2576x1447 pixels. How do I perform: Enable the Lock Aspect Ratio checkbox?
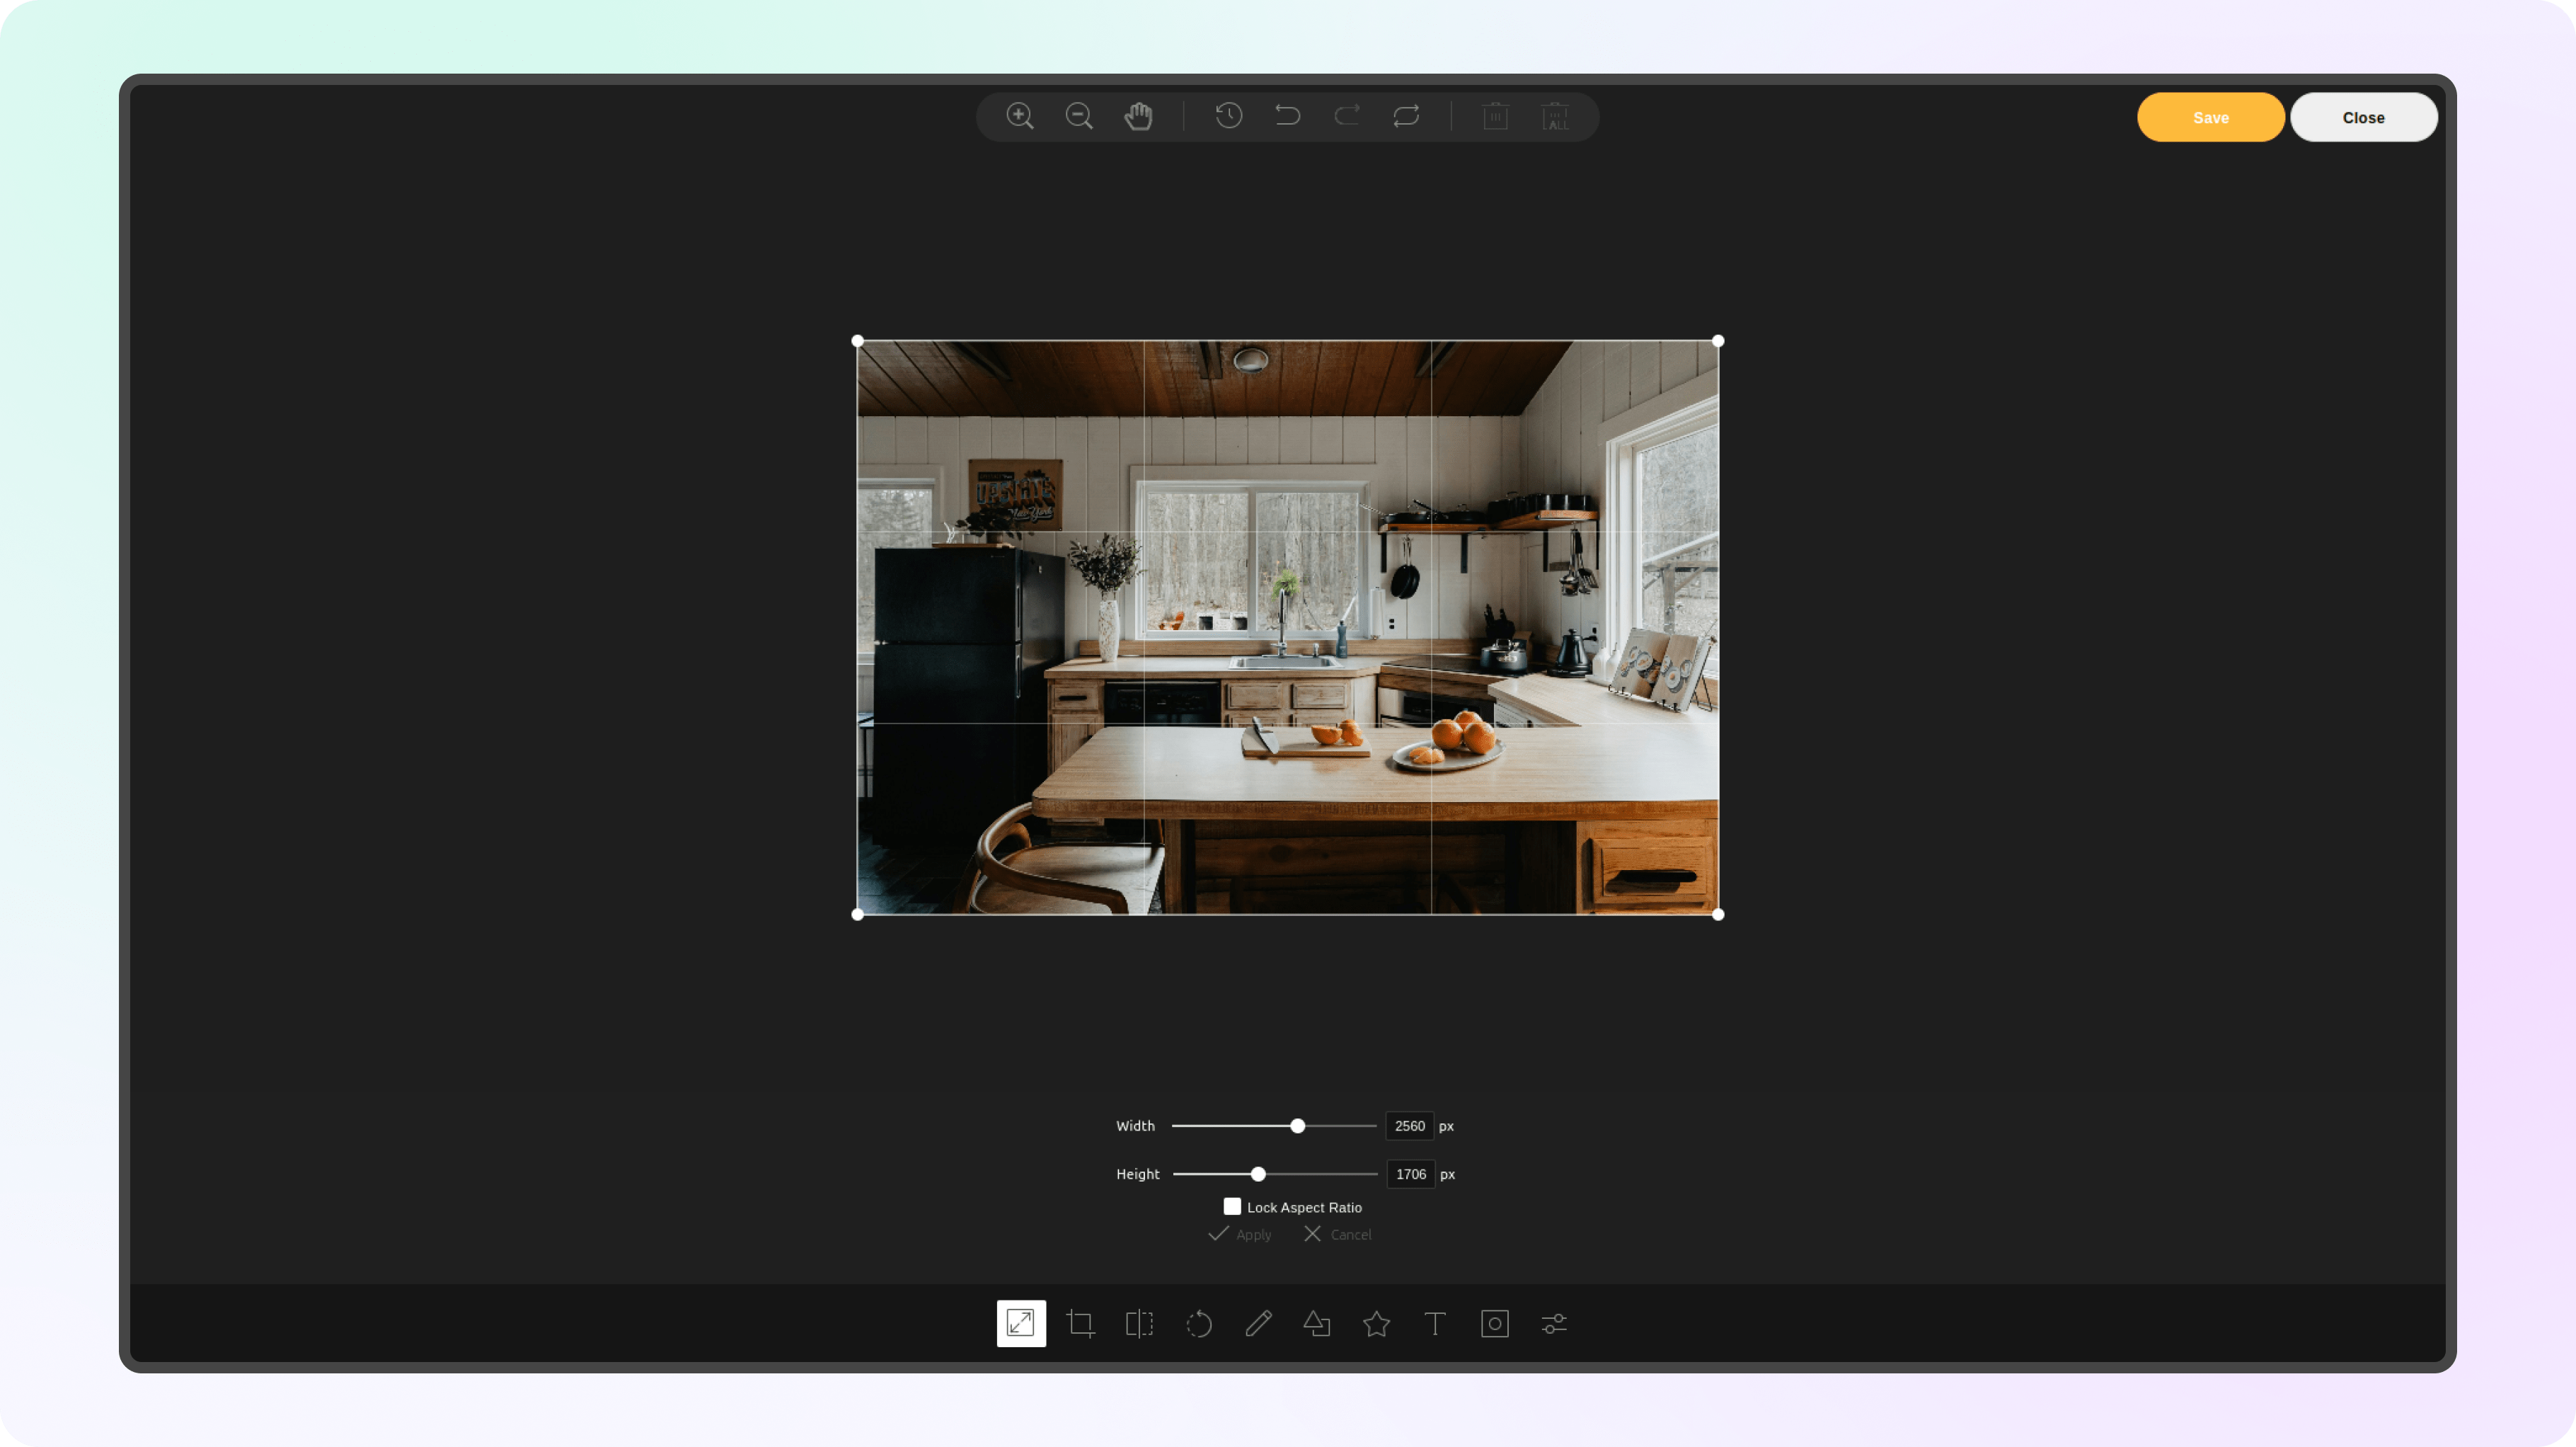point(1232,1206)
